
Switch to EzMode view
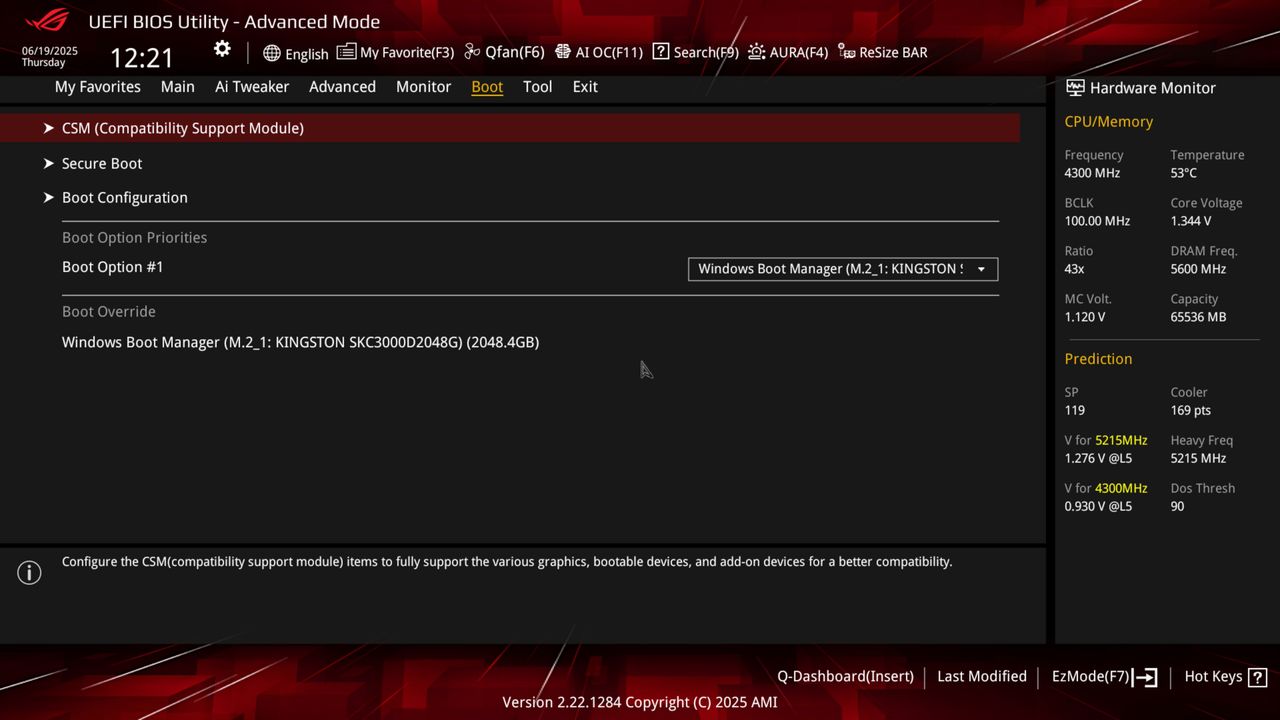pyautogui.click(x=1091, y=676)
